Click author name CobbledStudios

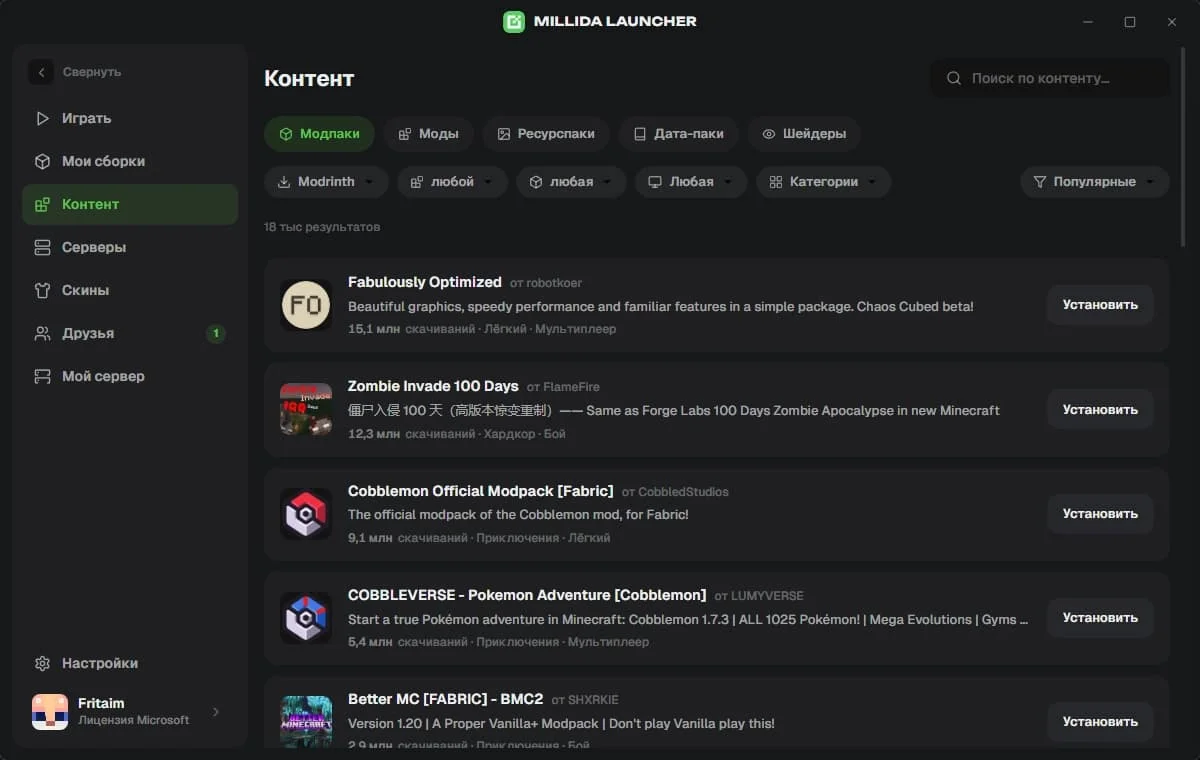point(683,492)
